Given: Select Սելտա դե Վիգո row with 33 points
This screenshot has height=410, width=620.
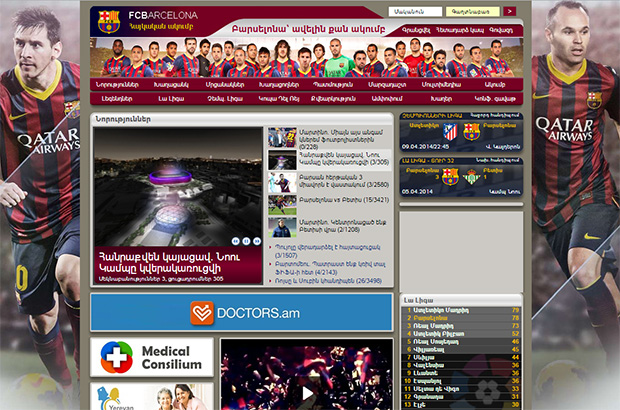Looking at the screenshot, I should tap(461, 389).
